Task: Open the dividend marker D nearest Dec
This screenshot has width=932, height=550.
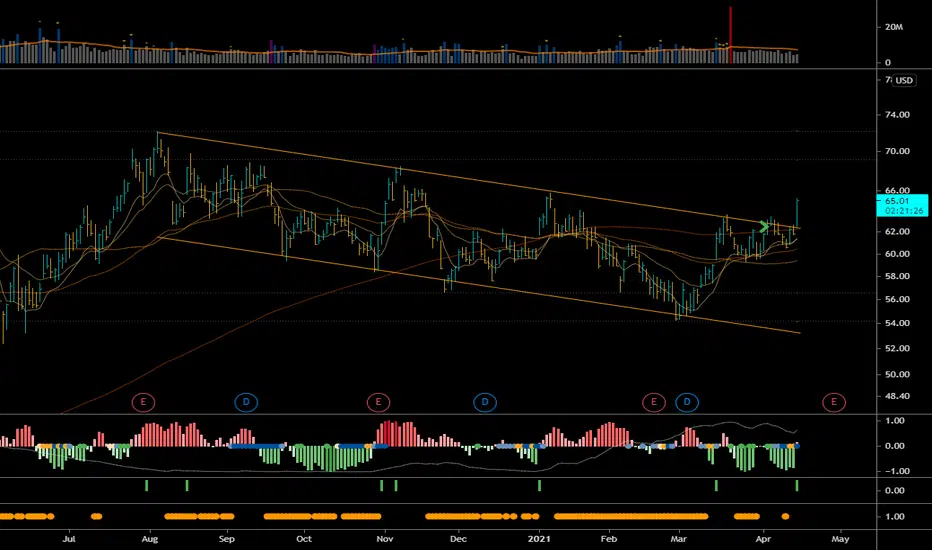Action: pos(485,402)
